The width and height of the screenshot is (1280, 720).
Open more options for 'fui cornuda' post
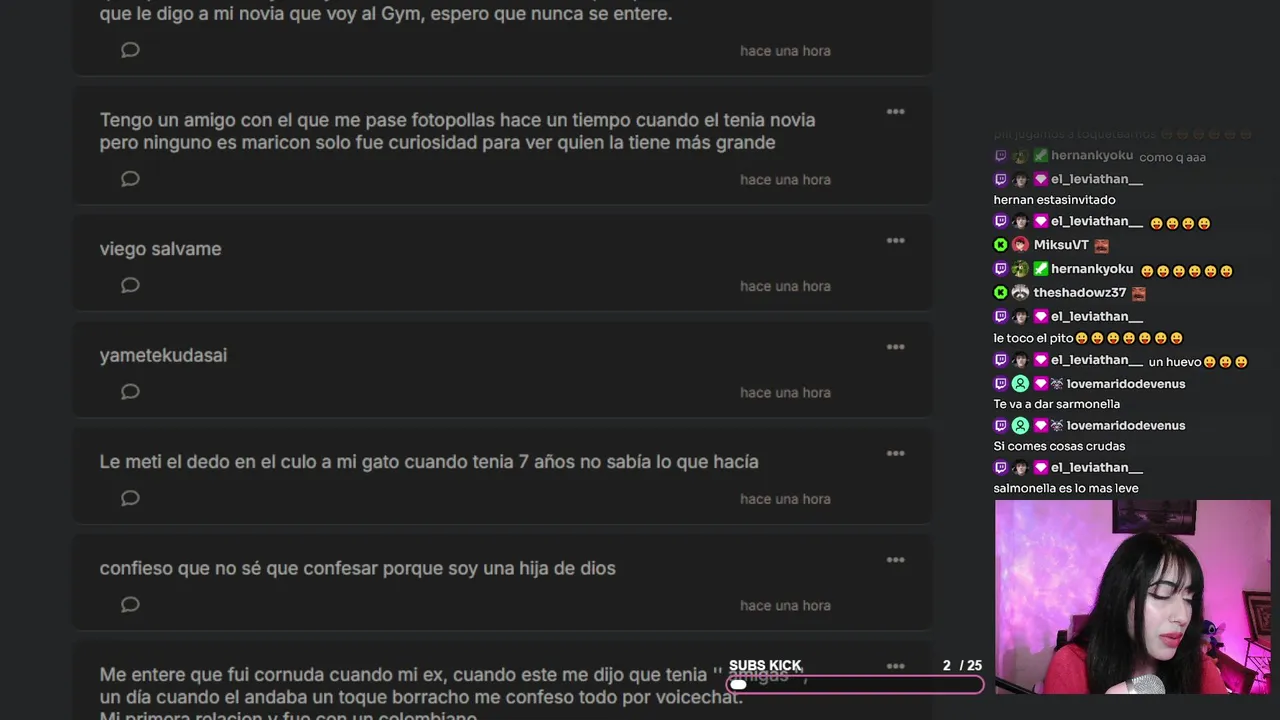[896, 666]
